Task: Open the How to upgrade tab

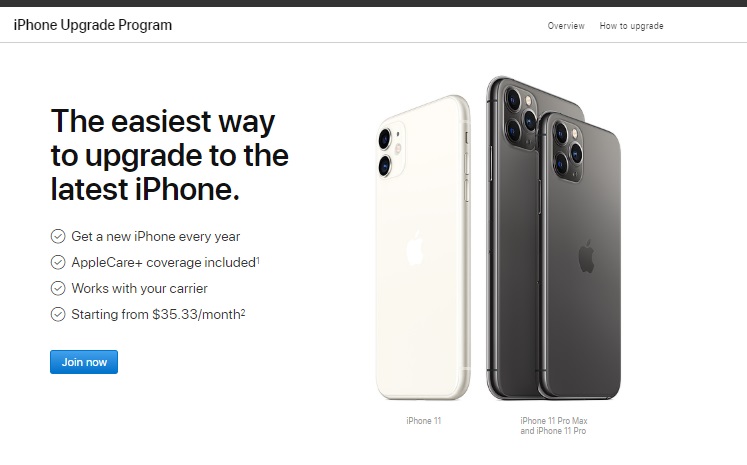Action: point(631,26)
